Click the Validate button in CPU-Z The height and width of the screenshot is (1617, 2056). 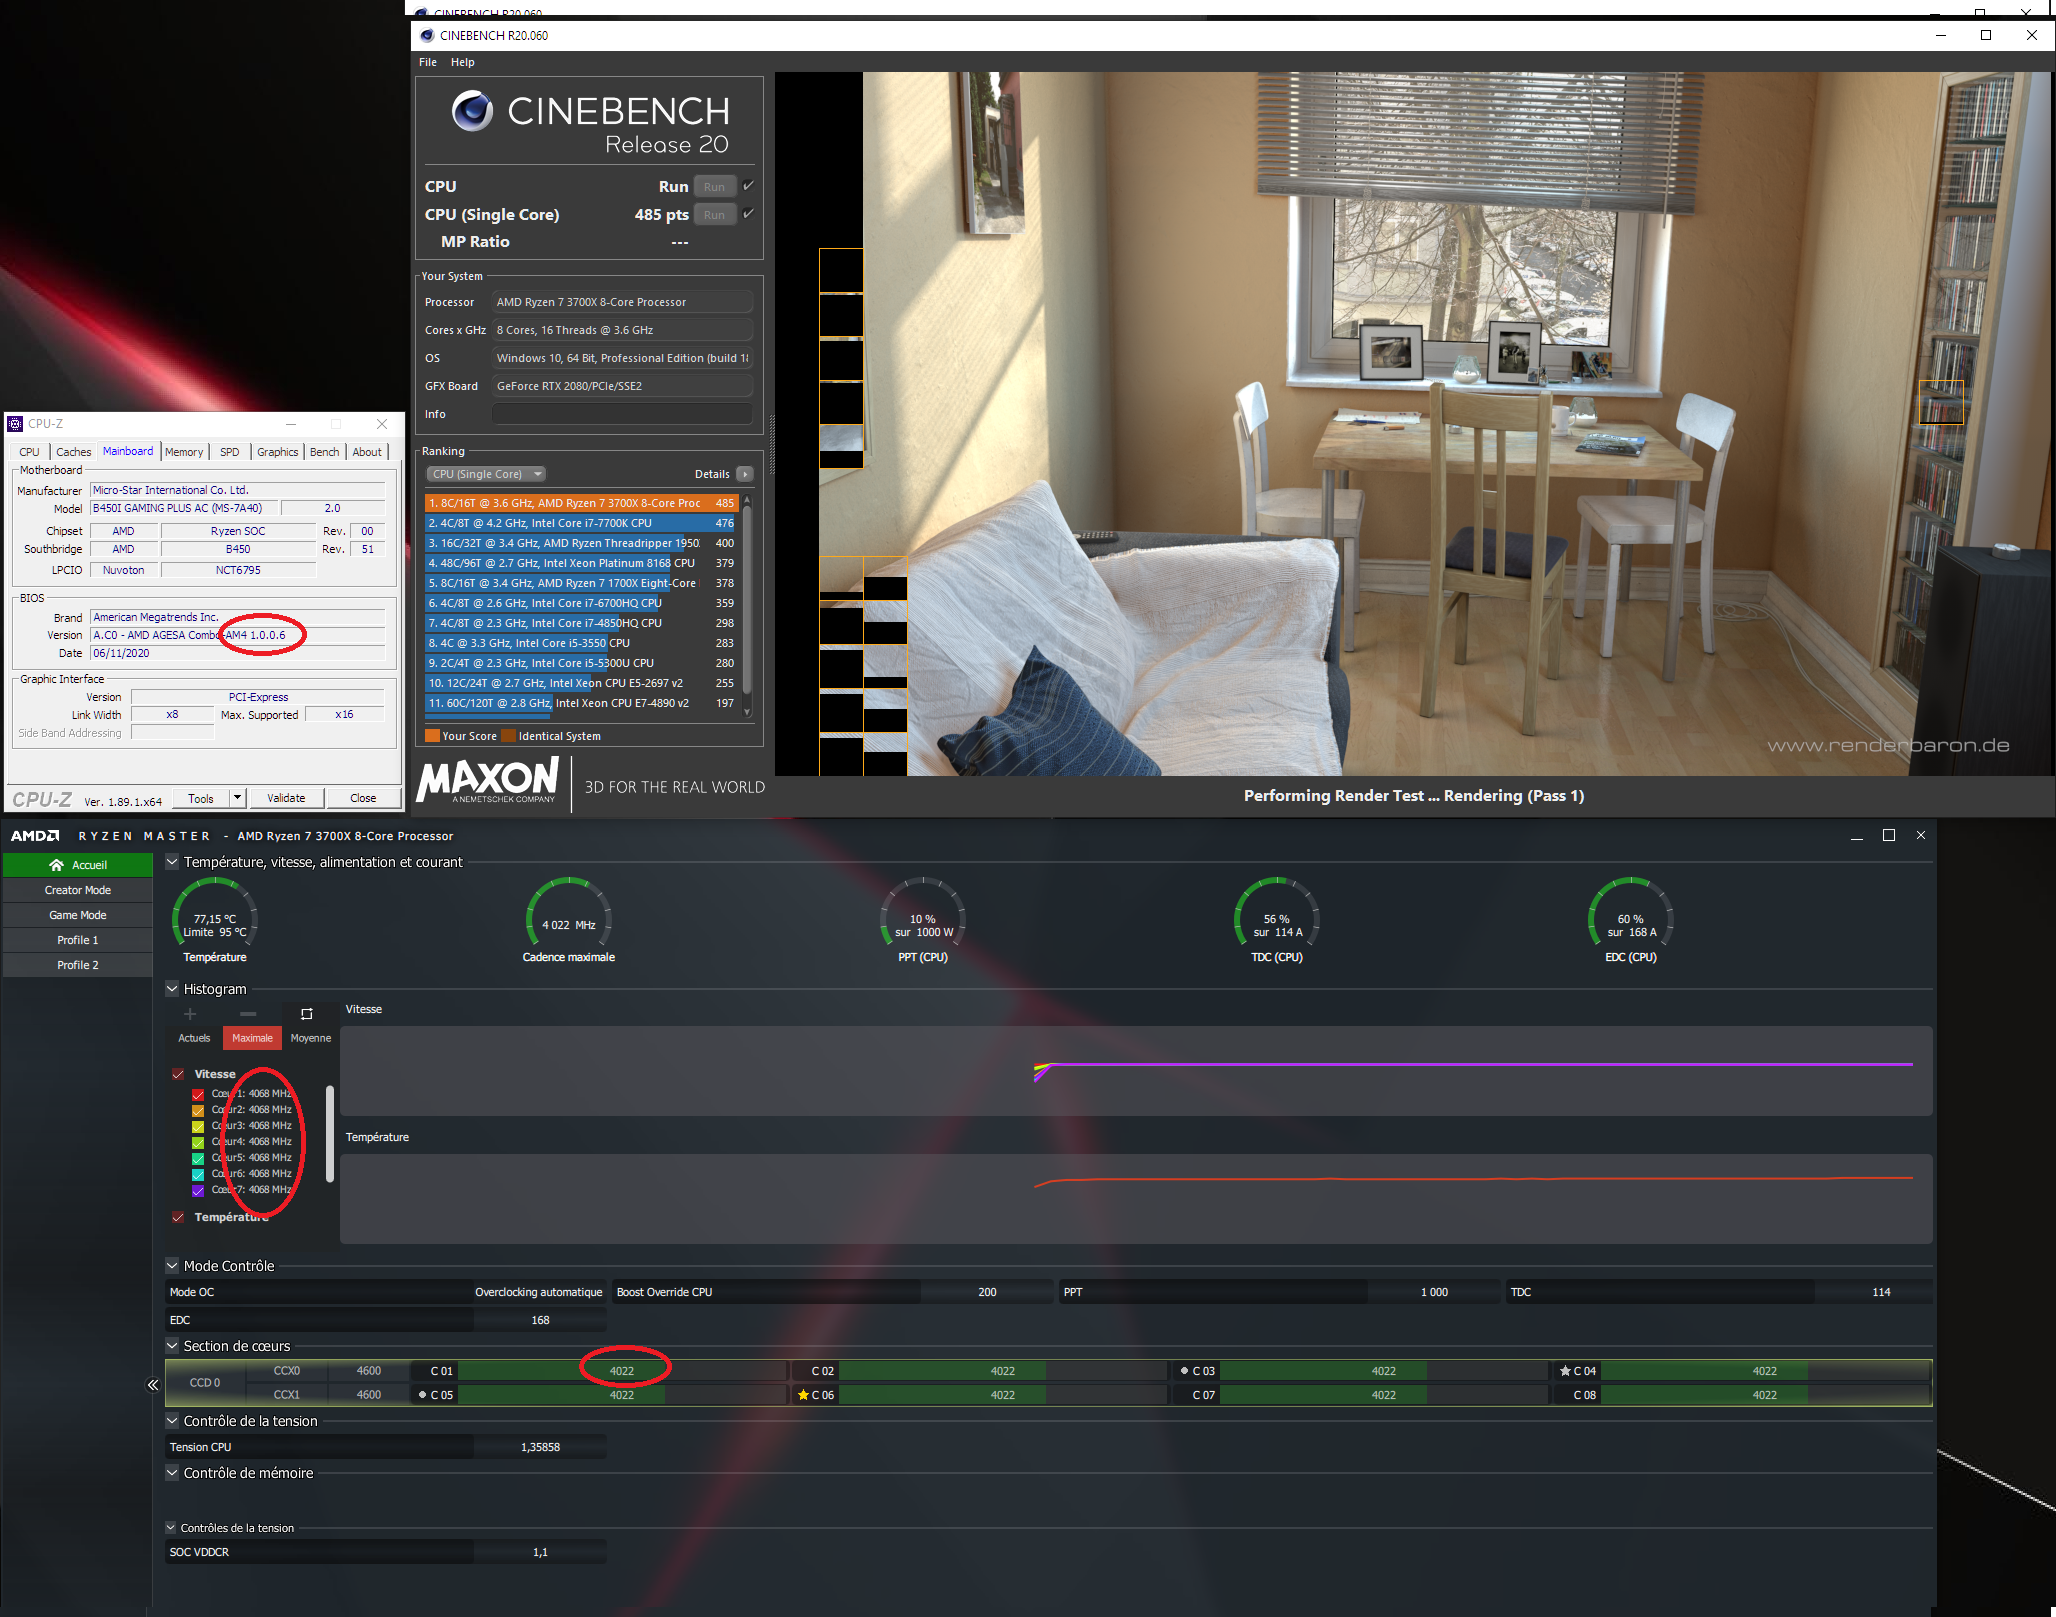tap(286, 798)
